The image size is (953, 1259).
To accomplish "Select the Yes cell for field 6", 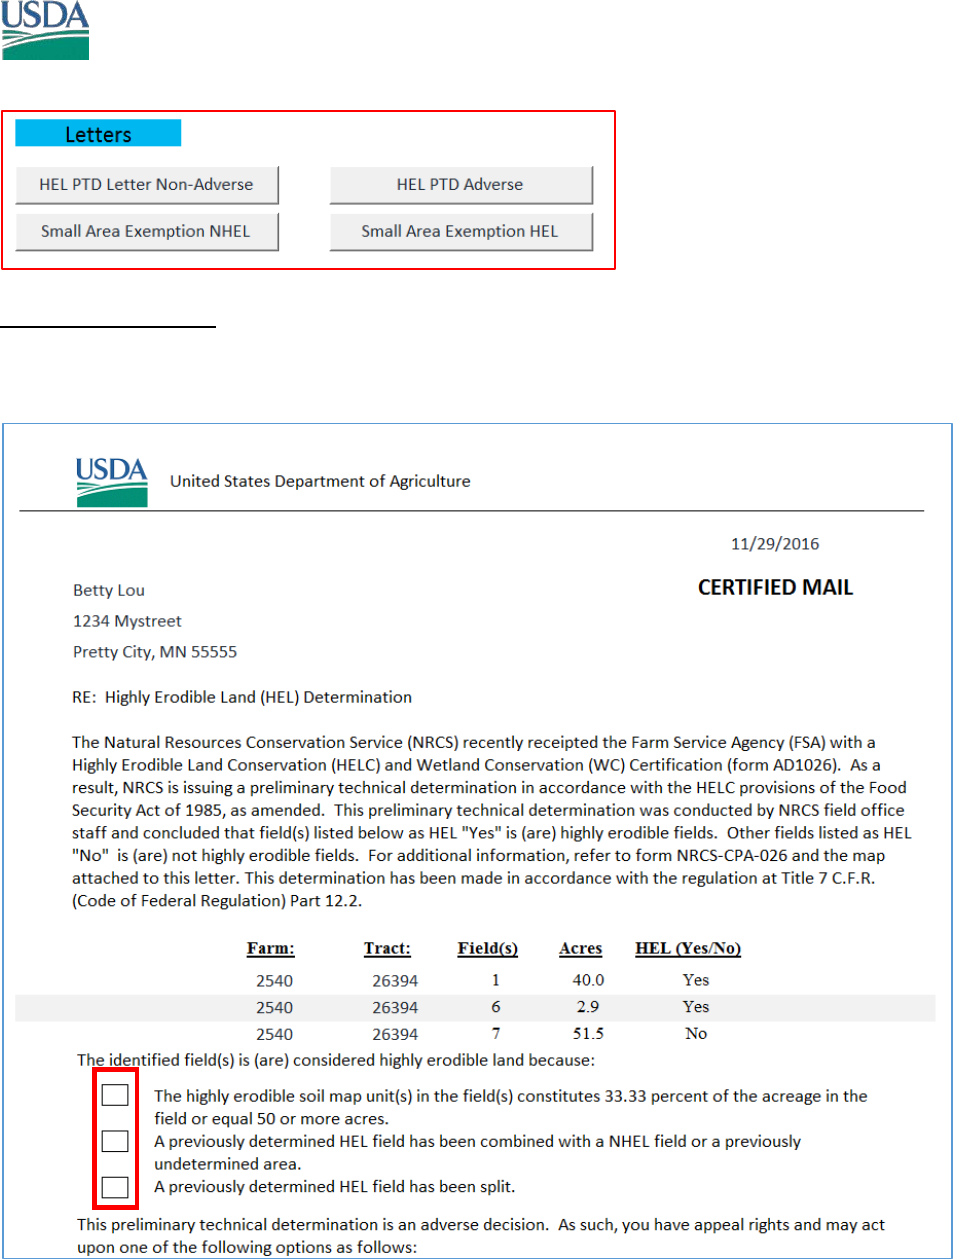I will (x=696, y=1007).
